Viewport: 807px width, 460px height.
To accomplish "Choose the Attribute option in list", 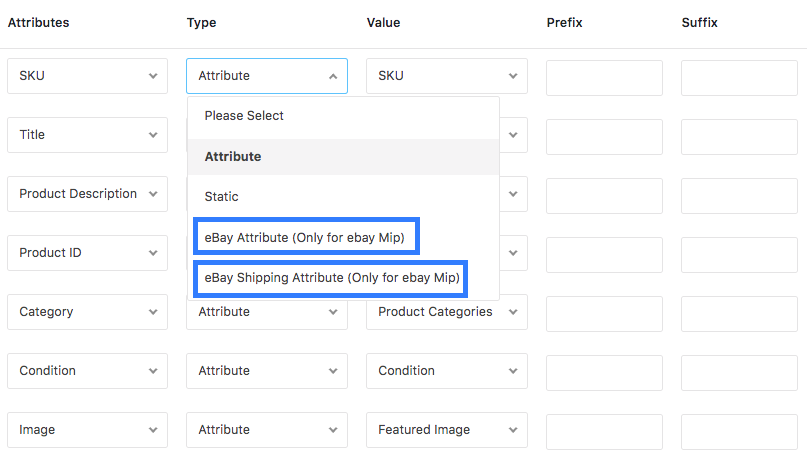I will (x=343, y=156).
